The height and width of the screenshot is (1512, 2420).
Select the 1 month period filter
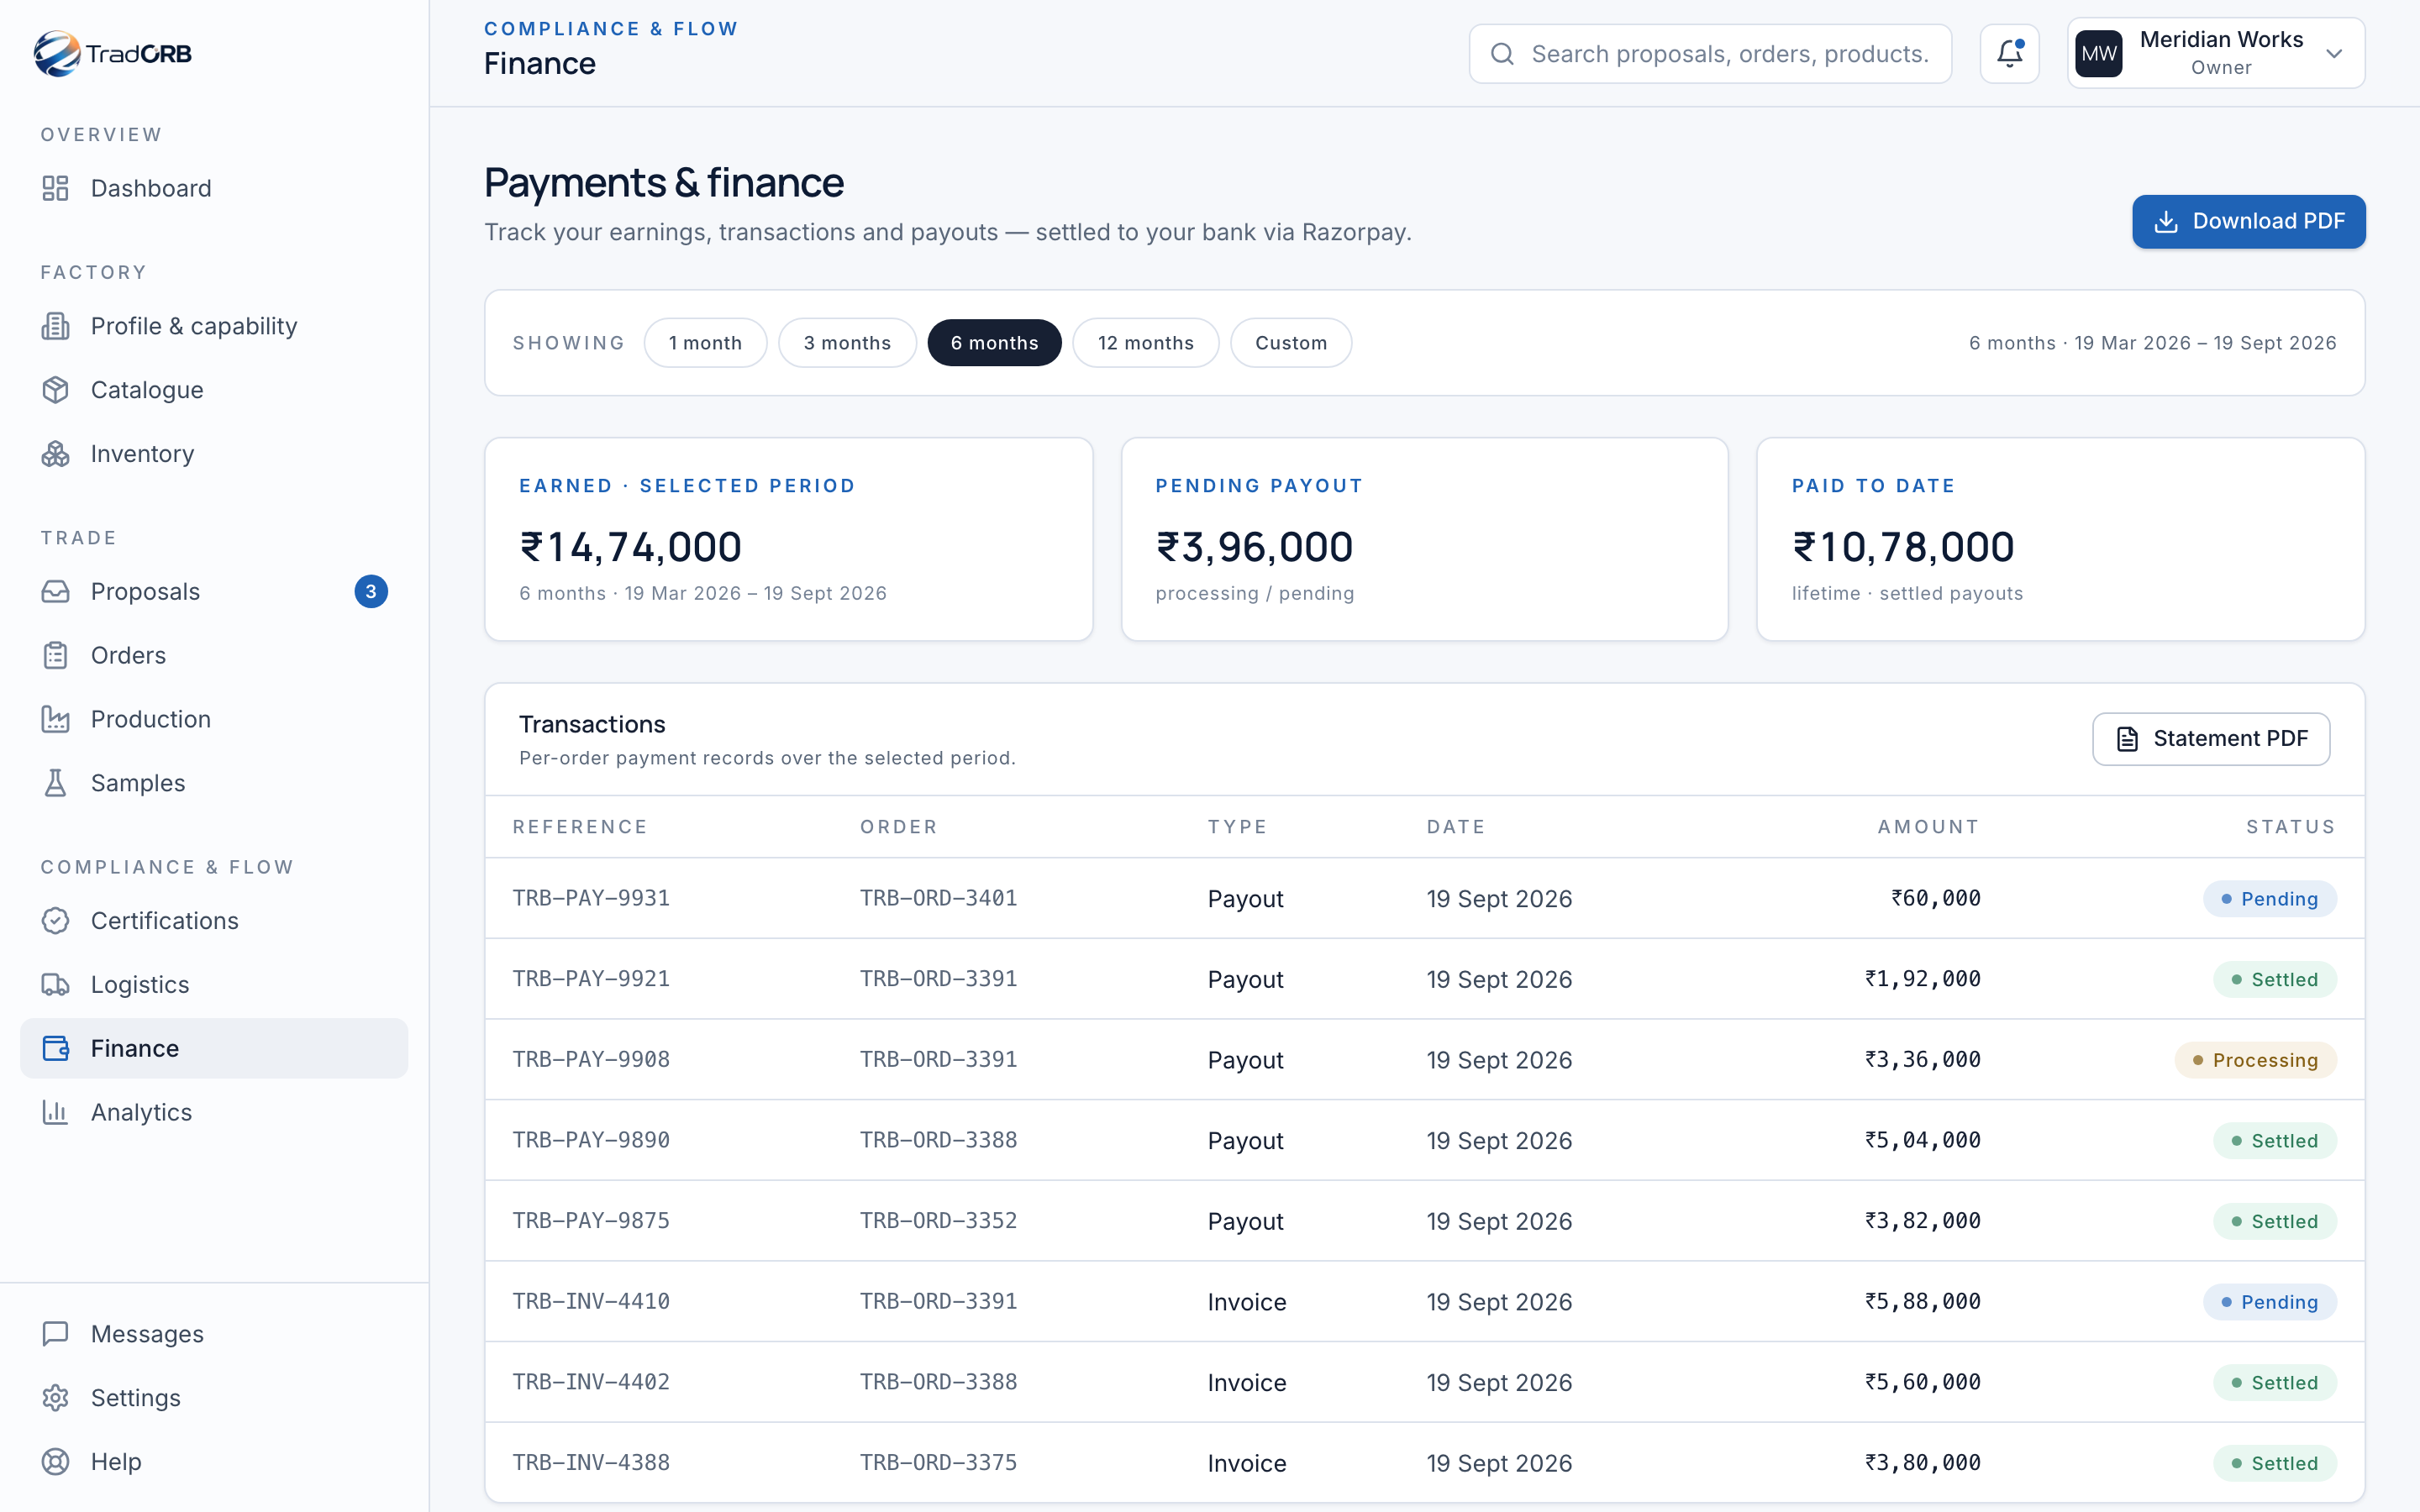click(x=705, y=343)
